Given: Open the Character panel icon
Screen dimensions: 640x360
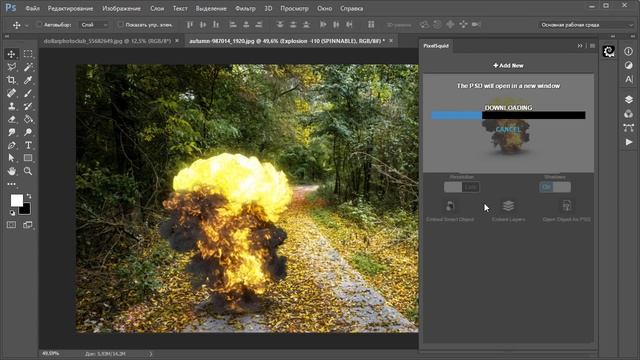Looking at the screenshot, I should point(629,79).
